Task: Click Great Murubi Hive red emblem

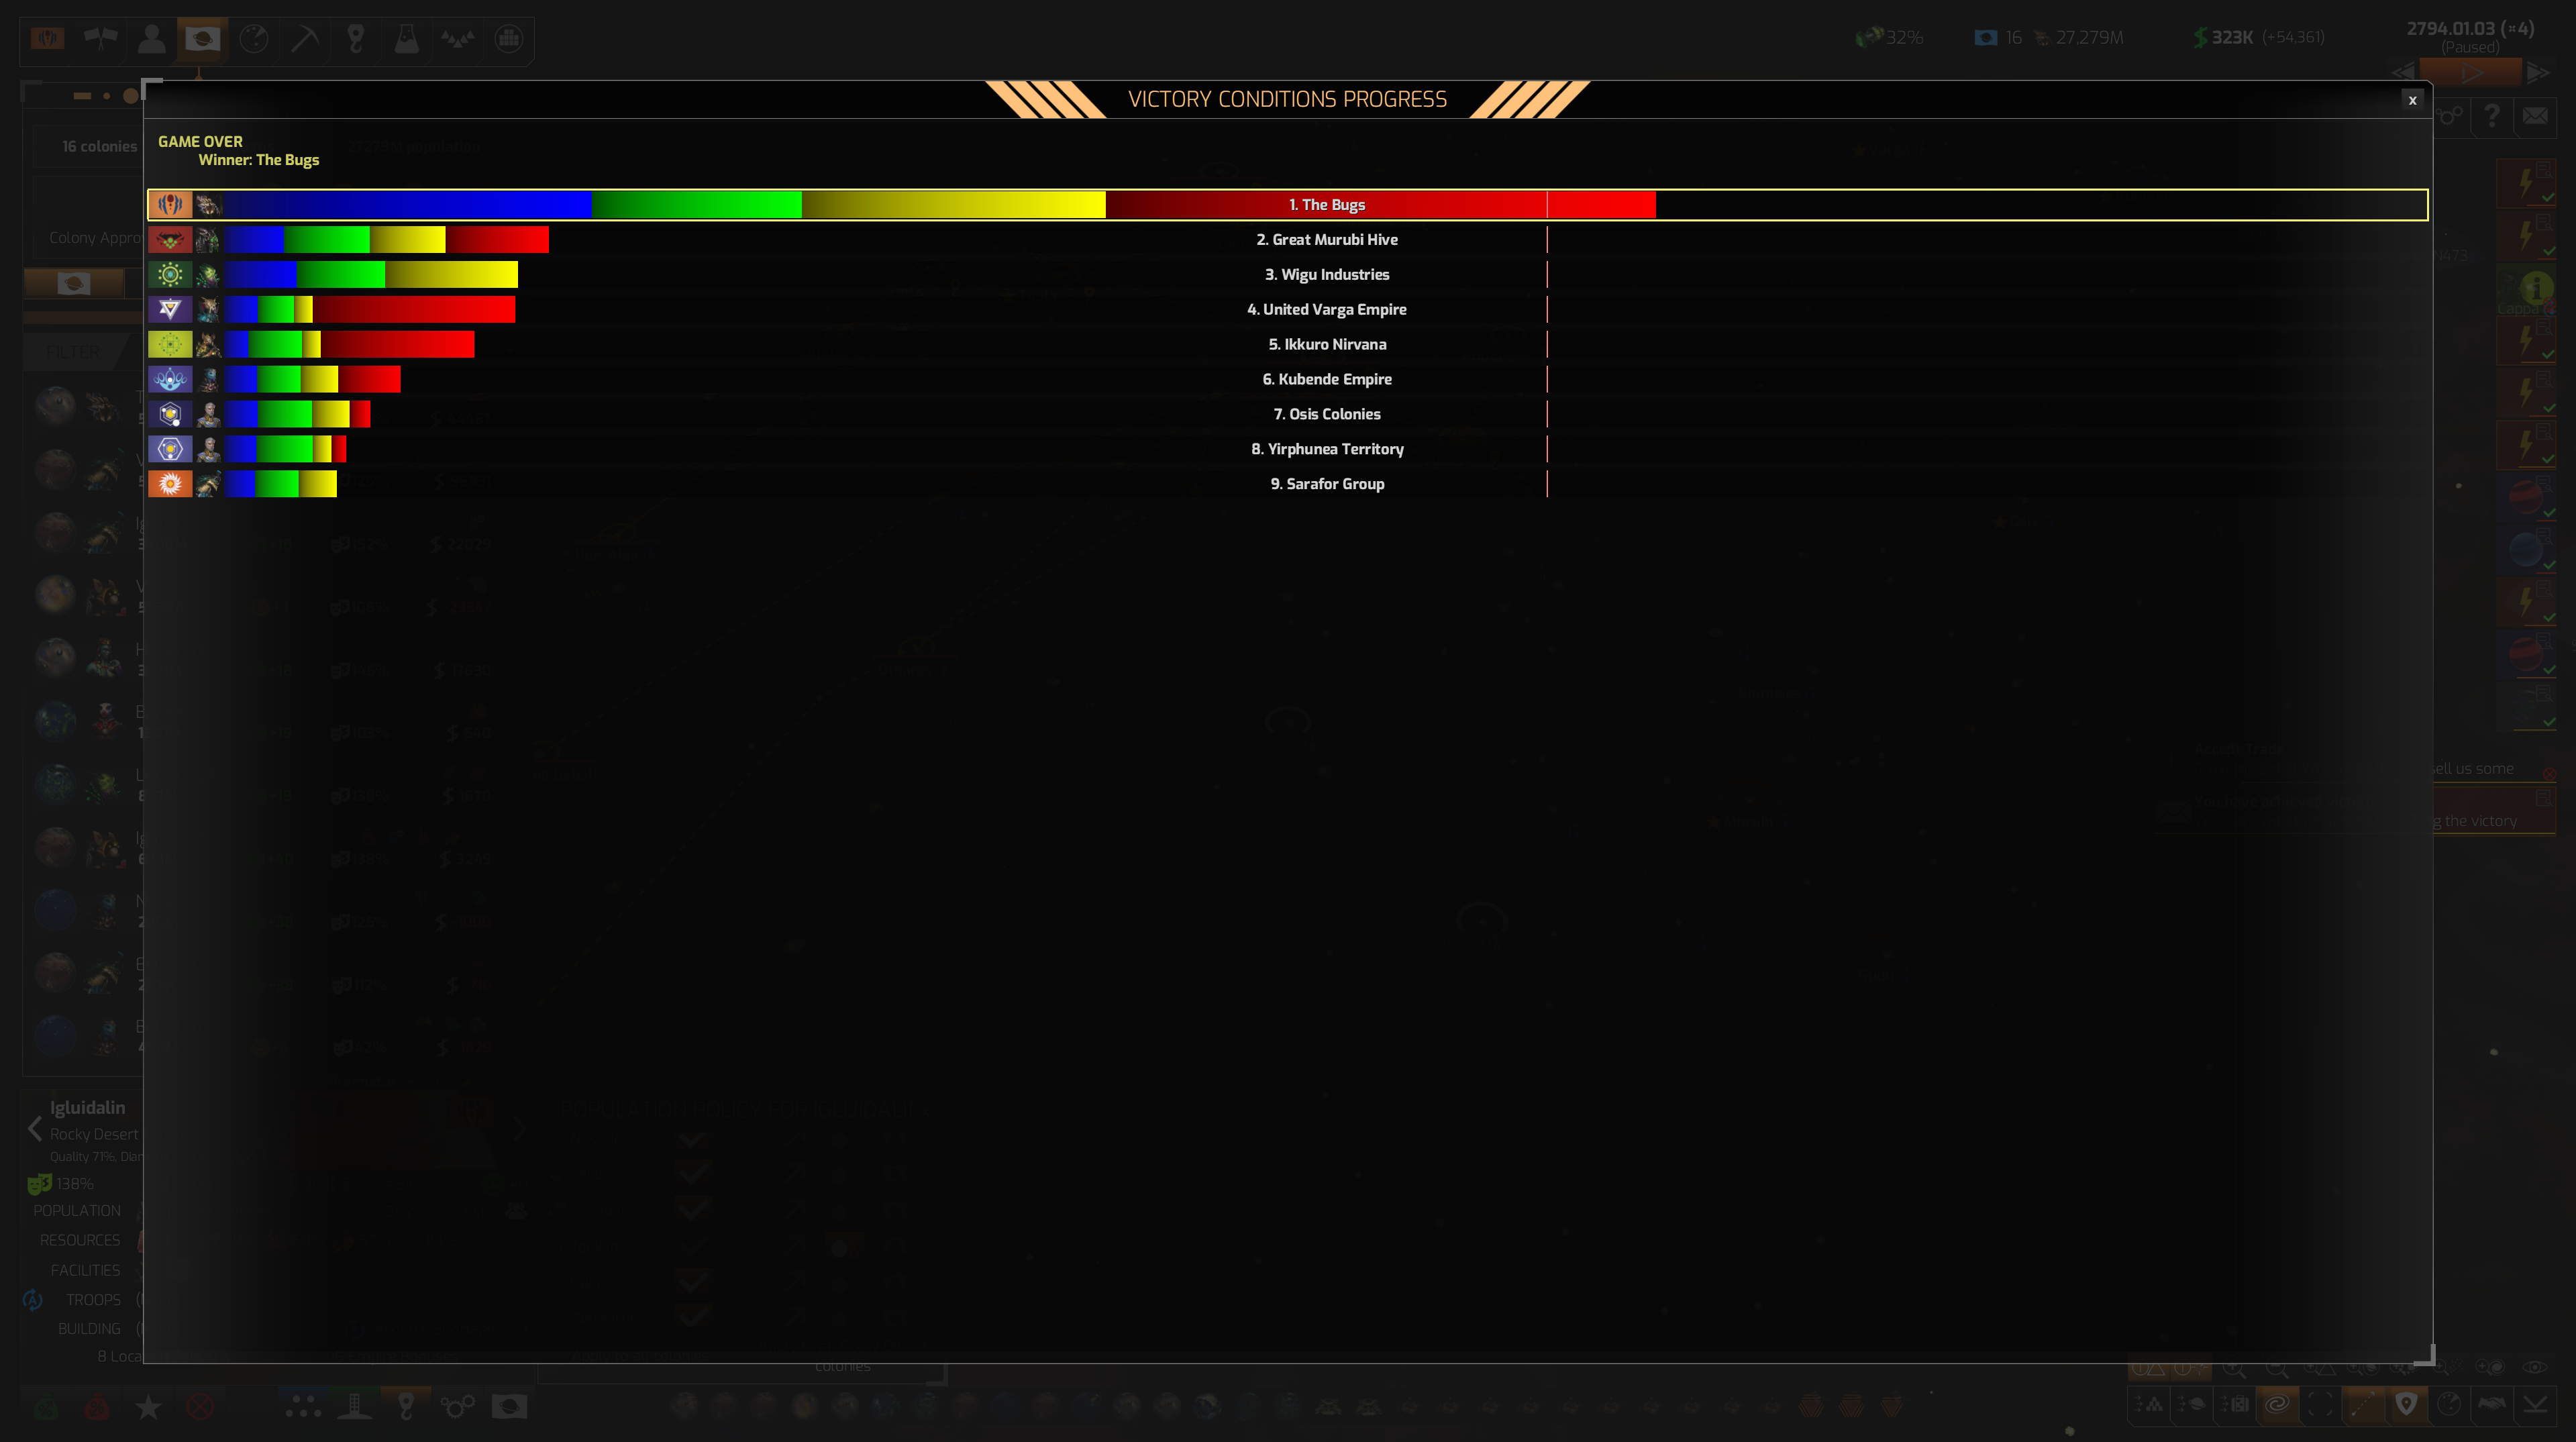Action: tap(170, 240)
